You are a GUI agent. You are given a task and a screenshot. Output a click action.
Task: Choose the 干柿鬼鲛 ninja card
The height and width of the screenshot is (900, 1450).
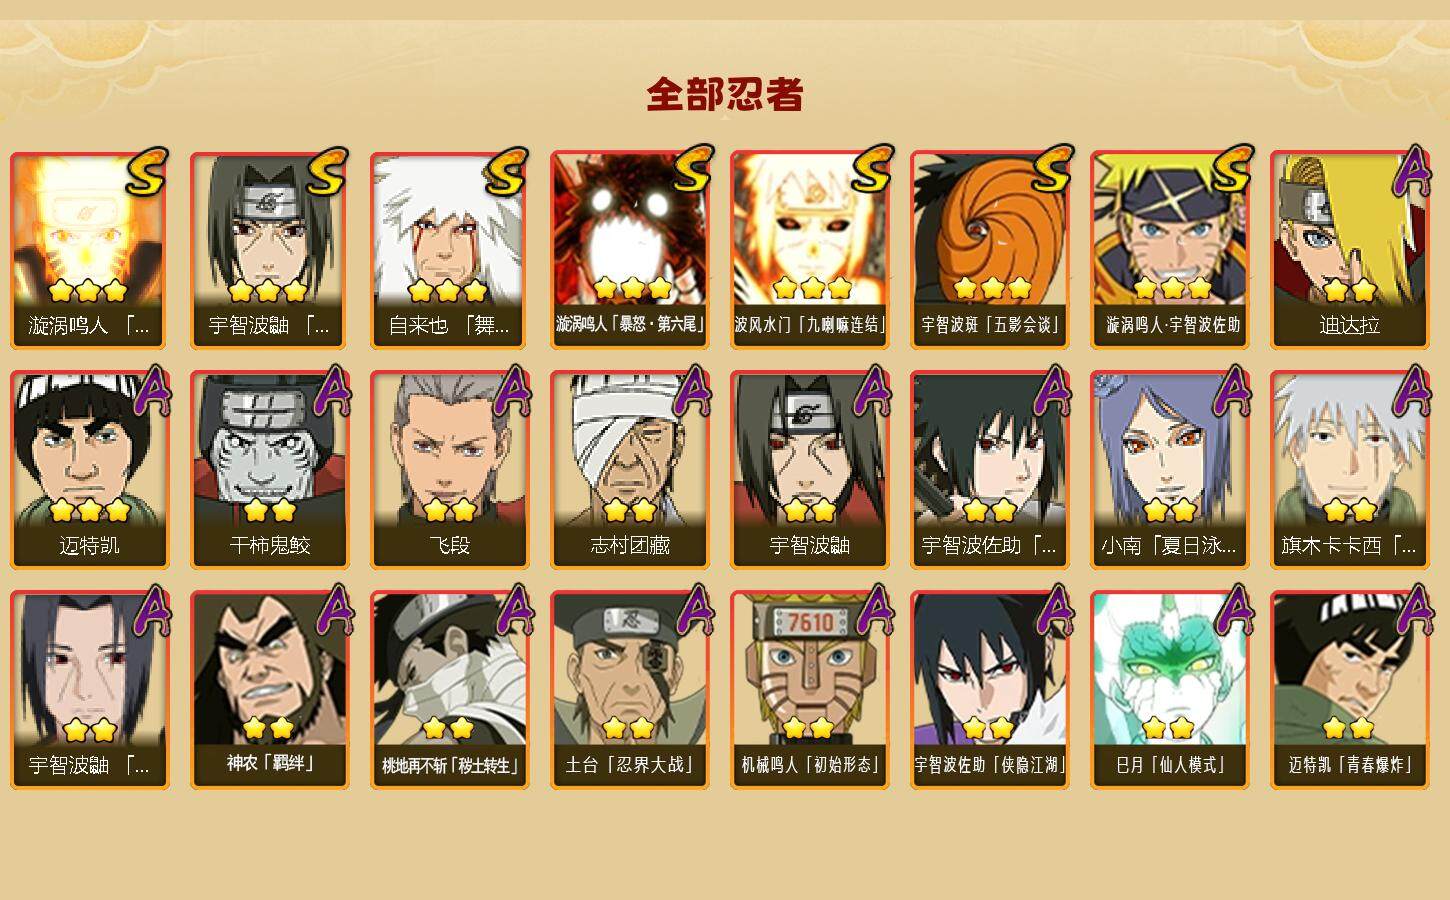click(269, 470)
